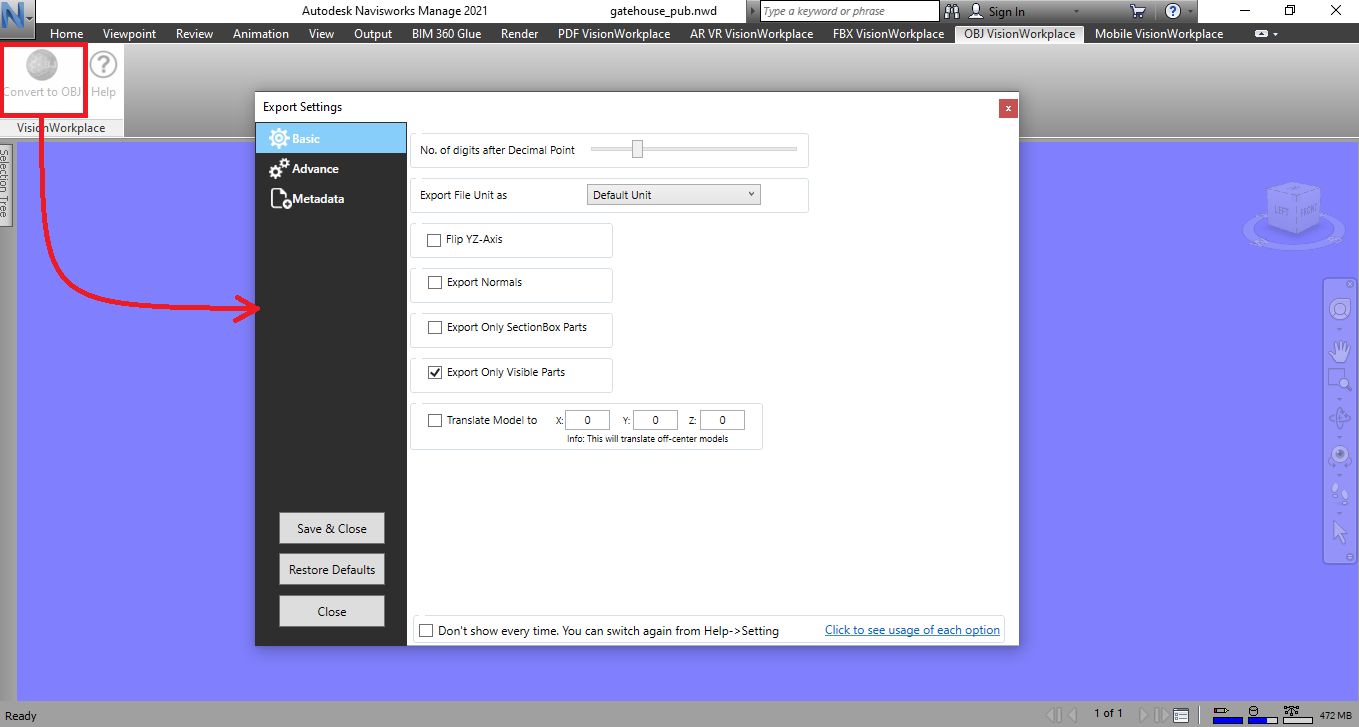Click the keyword search box
This screenshot has height=727, width=1359.
click(849, 11)
